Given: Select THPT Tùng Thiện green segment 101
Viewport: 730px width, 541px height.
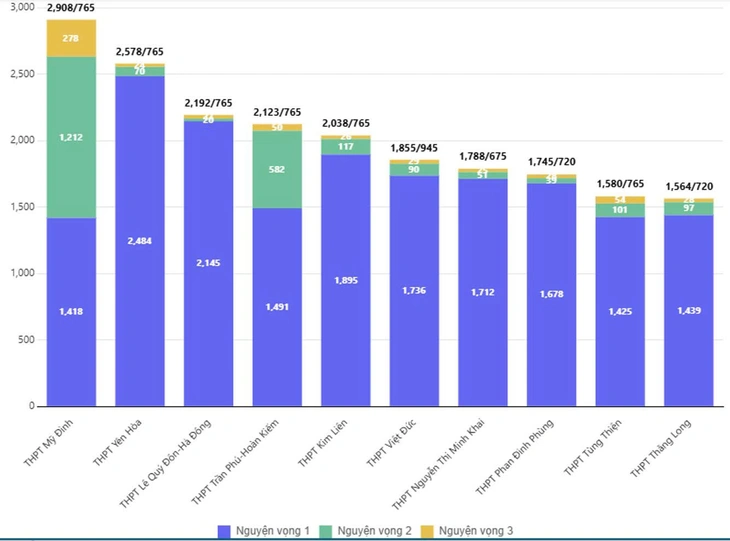Looking at the screenshot, I should point(620,210).
